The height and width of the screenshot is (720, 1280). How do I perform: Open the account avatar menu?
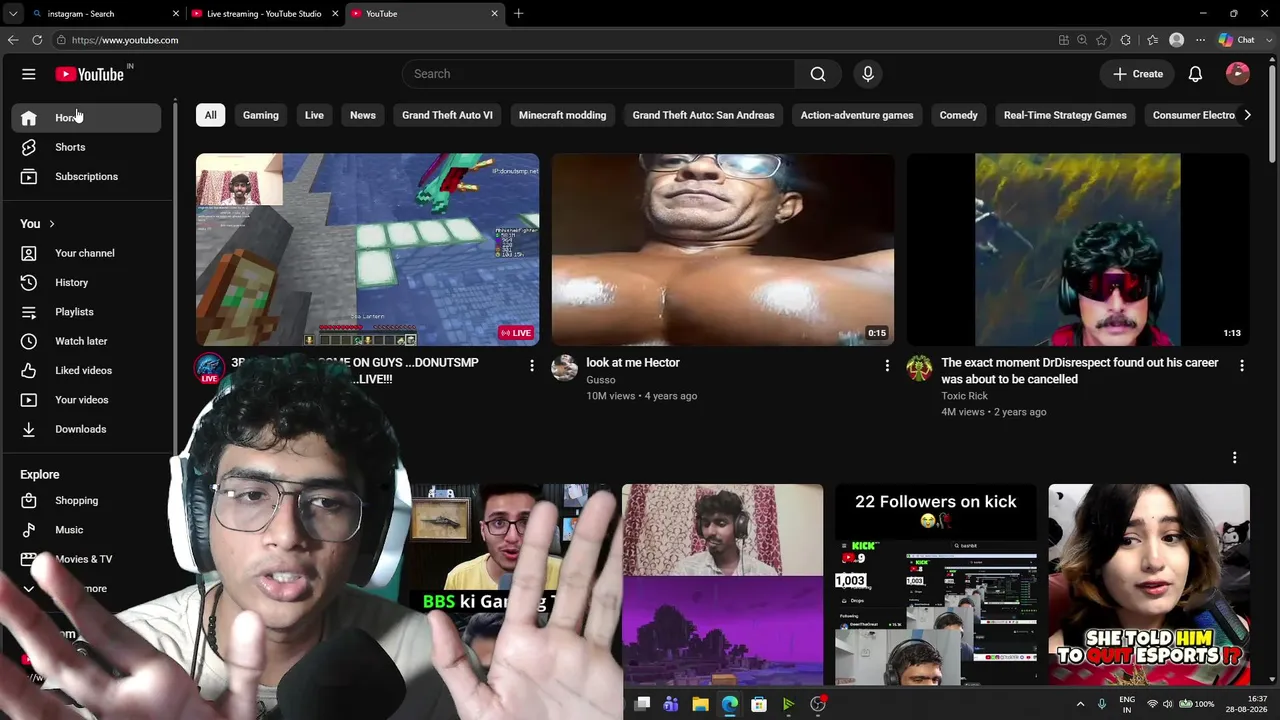coord(1238,74)
